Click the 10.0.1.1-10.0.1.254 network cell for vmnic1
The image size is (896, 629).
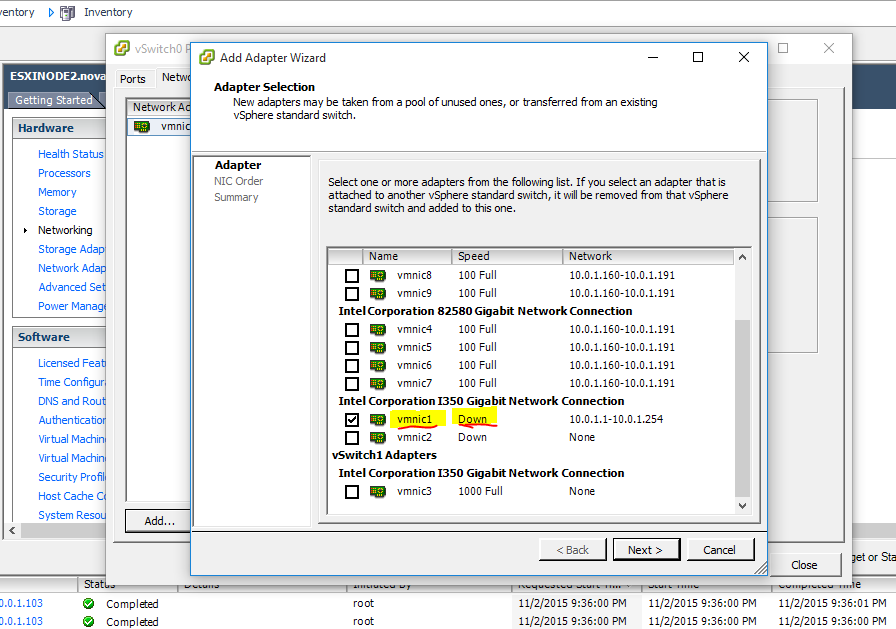pos(616,419)
